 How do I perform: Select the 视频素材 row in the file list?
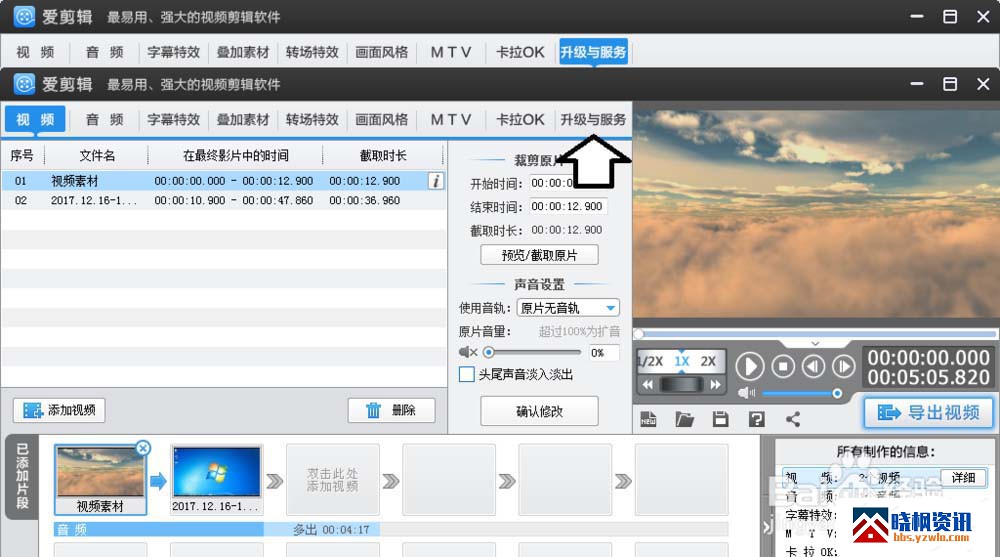223,181
